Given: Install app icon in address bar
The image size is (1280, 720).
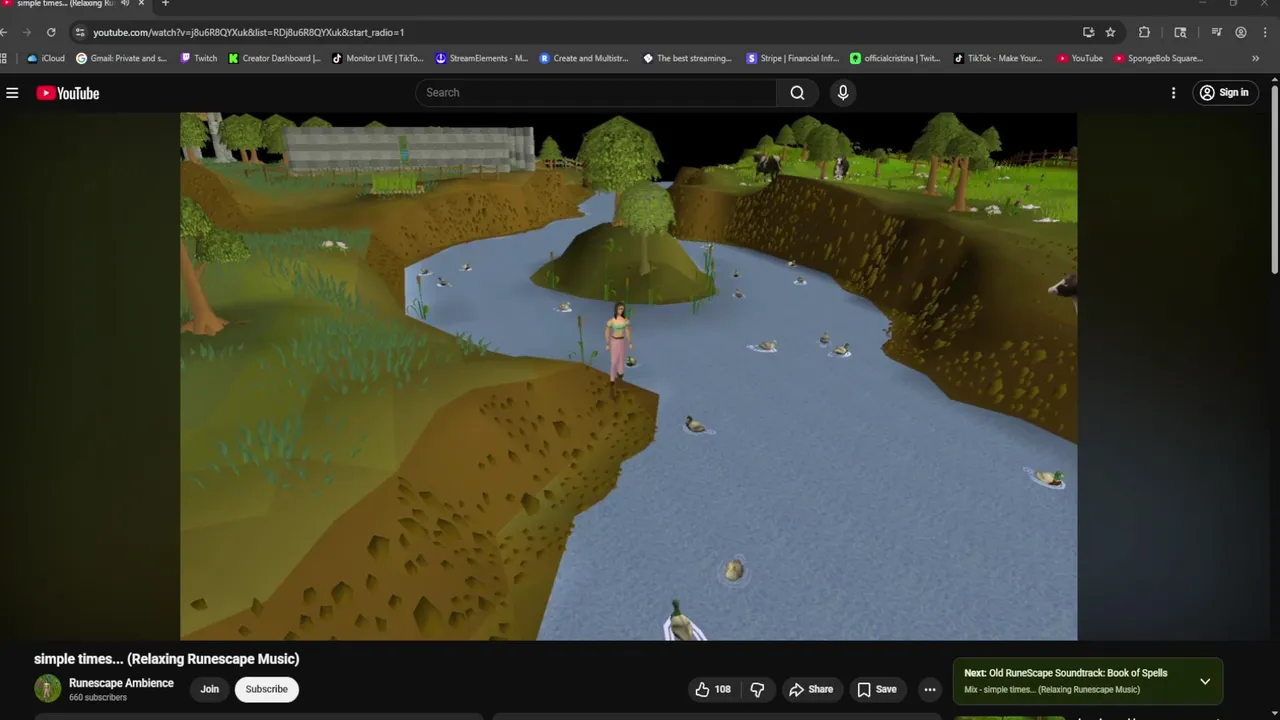Looking at the screenshot, I should (x=1088, y=32).
